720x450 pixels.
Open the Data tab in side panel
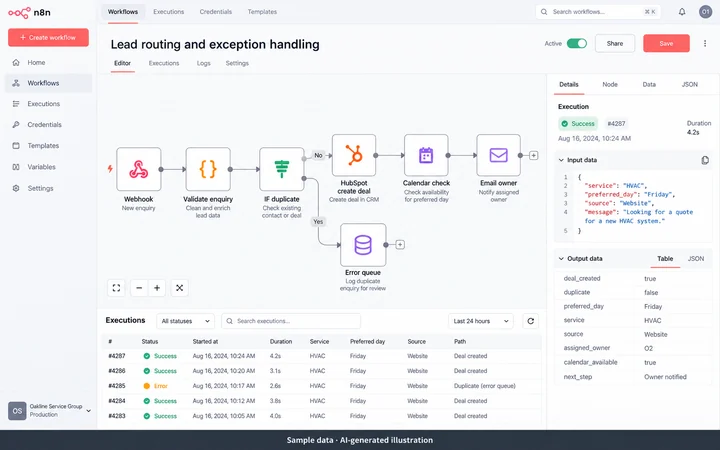(649, 84)
